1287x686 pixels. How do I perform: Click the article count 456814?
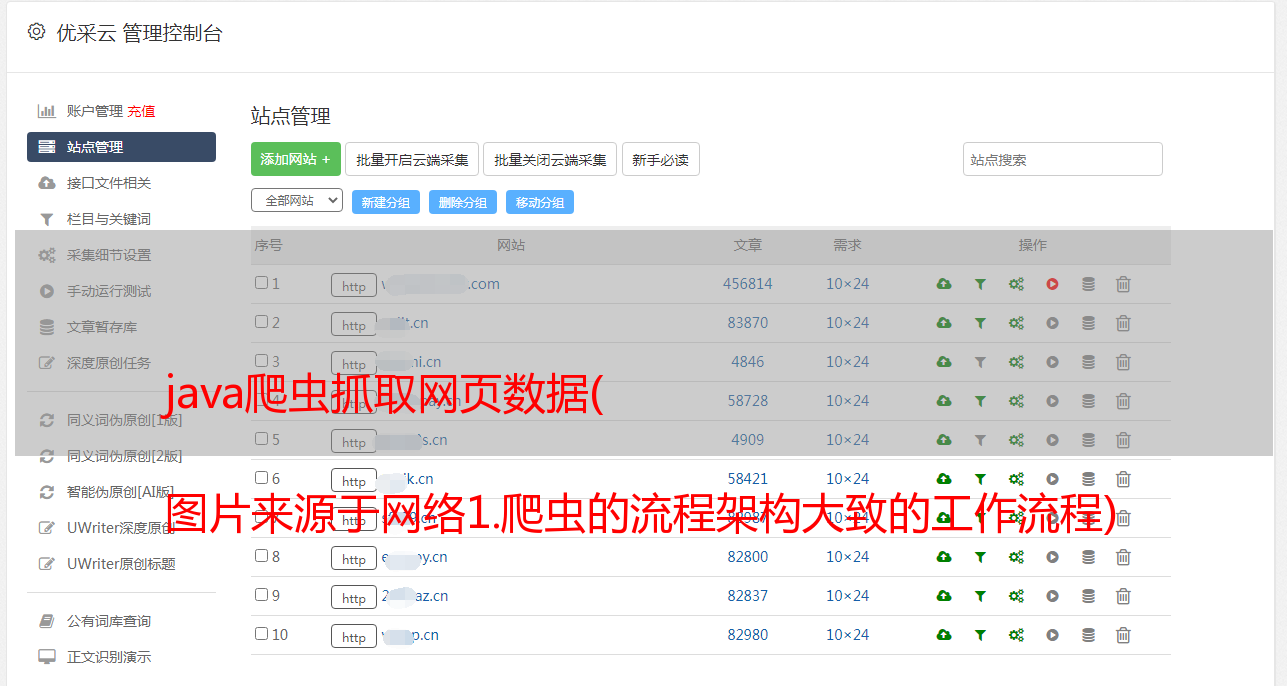[748, 284]
